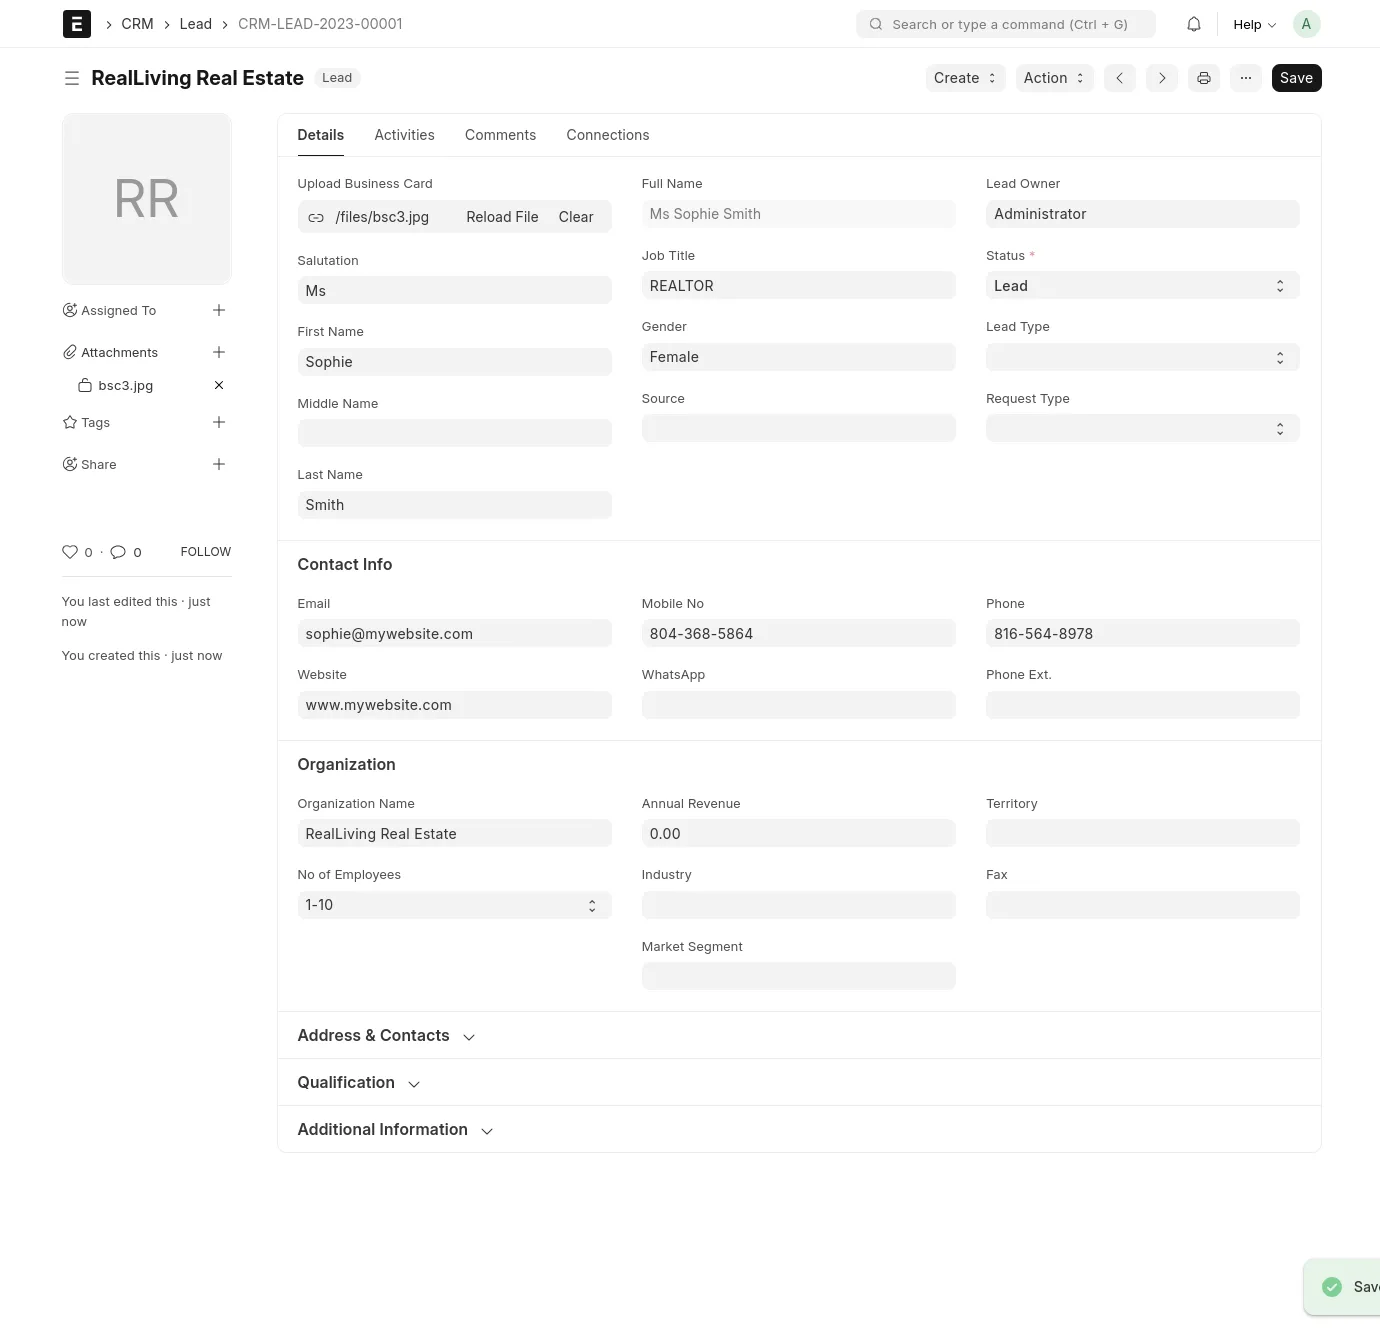Expand the Qualification section
Image resolution: width=1380 pixels, height=1329 pixels.
coord(359,1083)
